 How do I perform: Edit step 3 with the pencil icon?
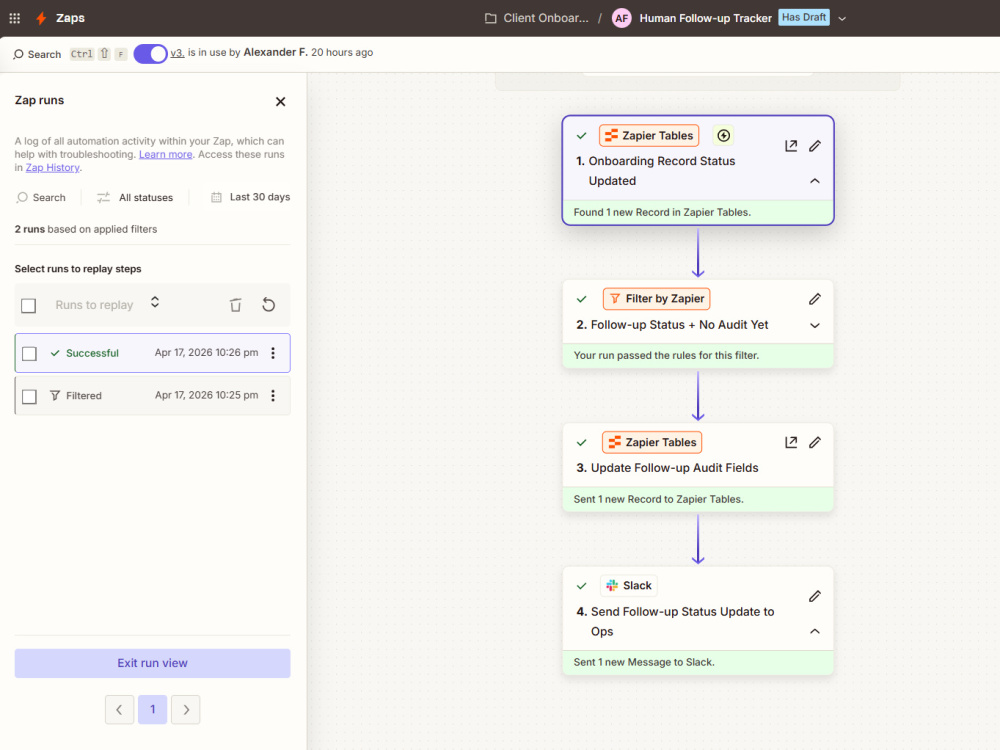click(x=814, y=442)
